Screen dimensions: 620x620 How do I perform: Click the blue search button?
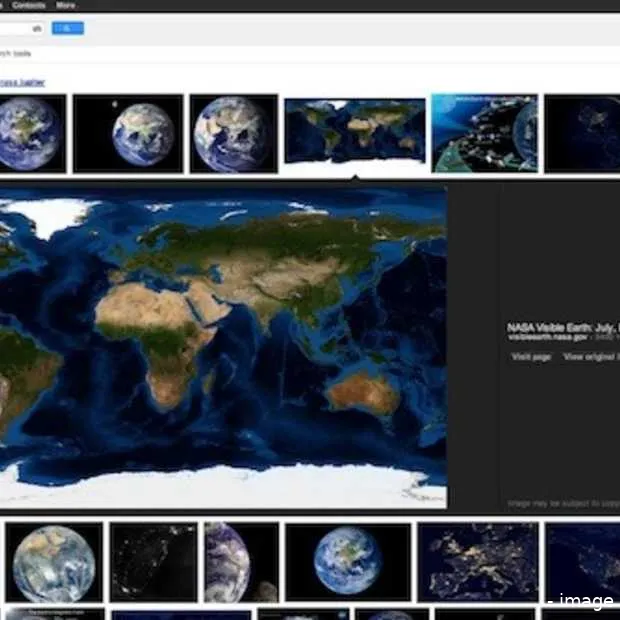point(68,28)
